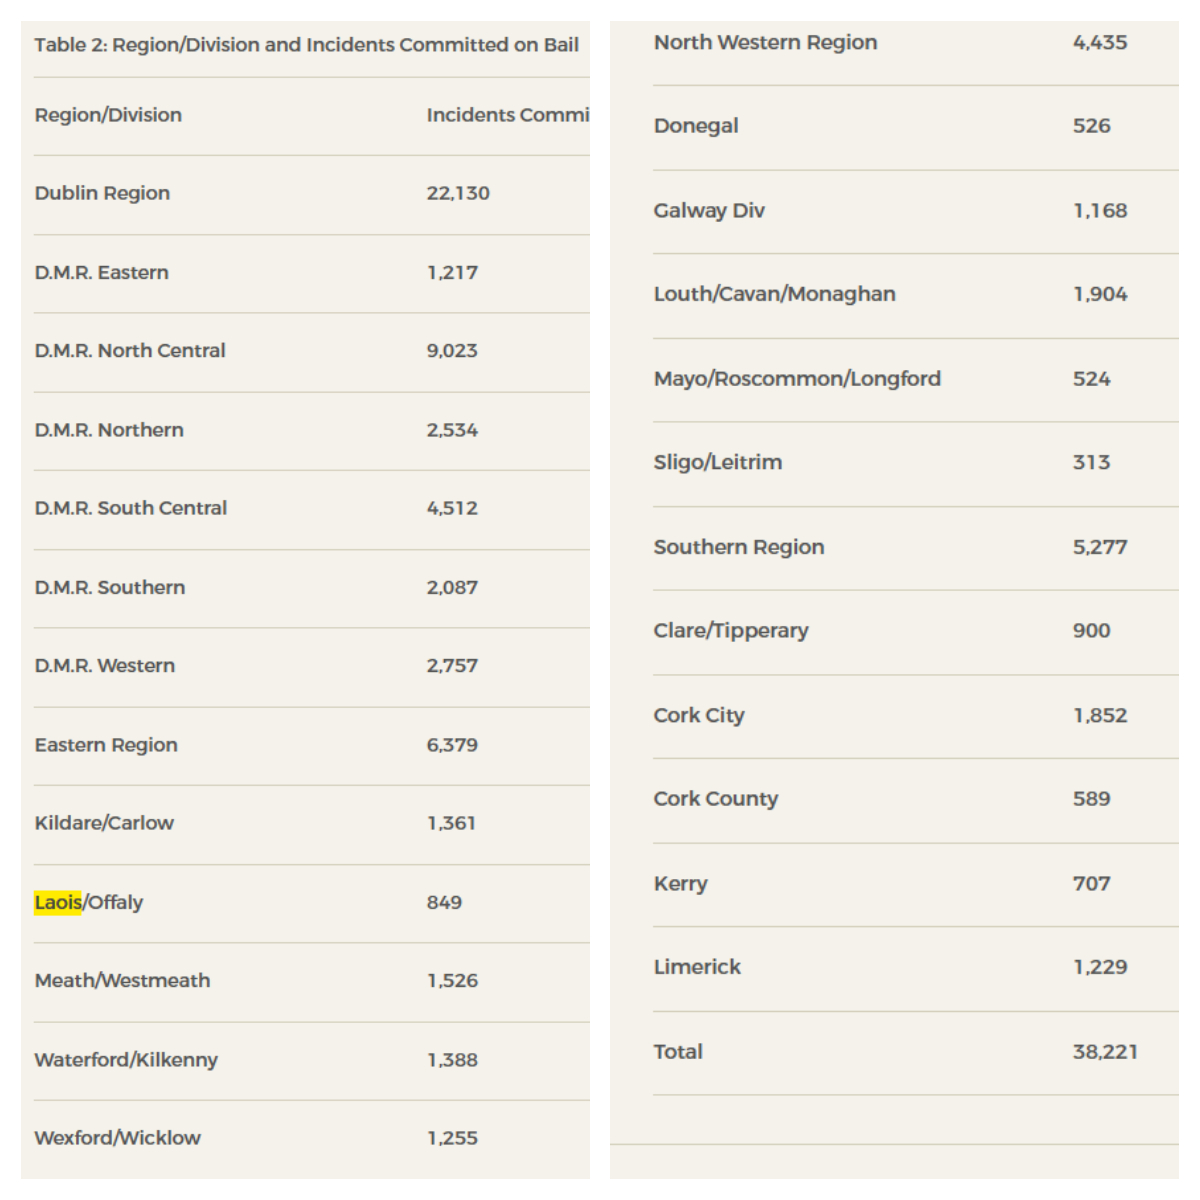Select the Eastern Region row label
The width and height of the screenshot is (1200, 1200).
click(106, 745)
